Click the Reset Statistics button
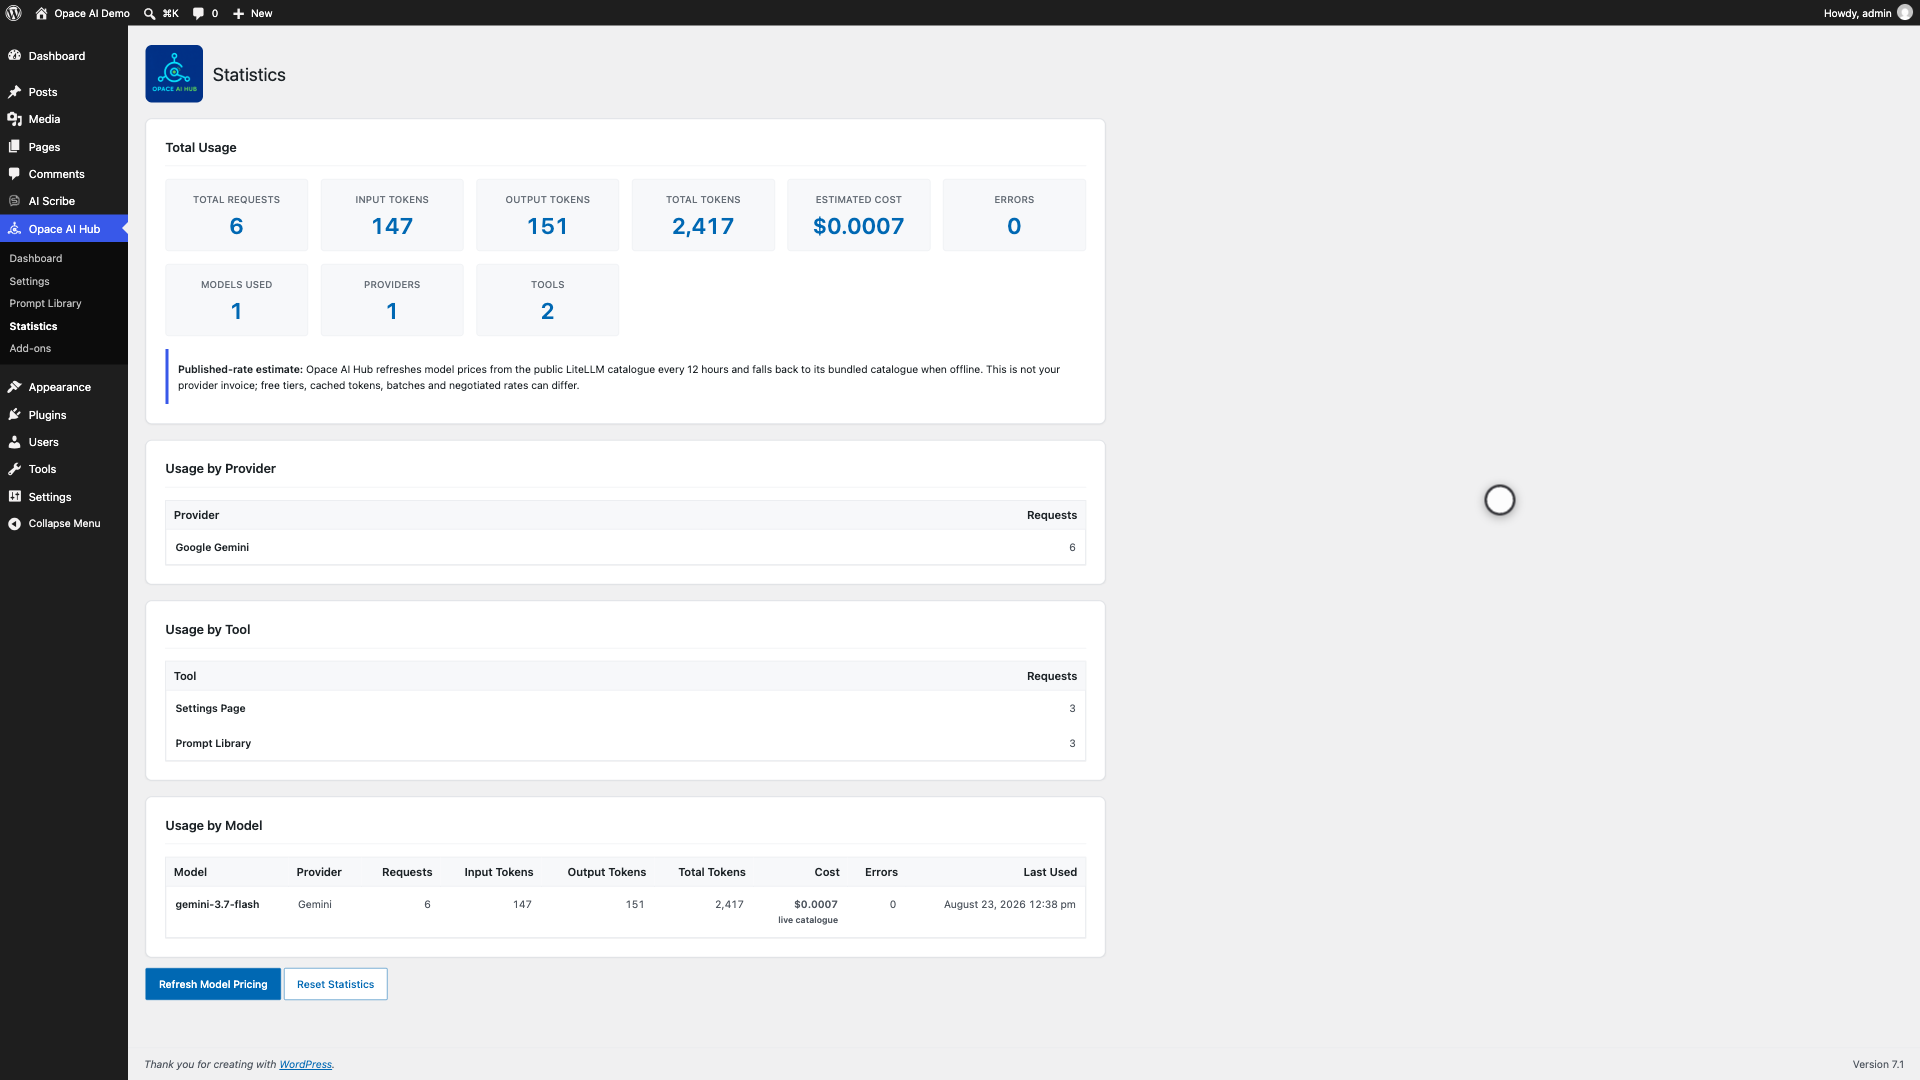 click(335, 984)
